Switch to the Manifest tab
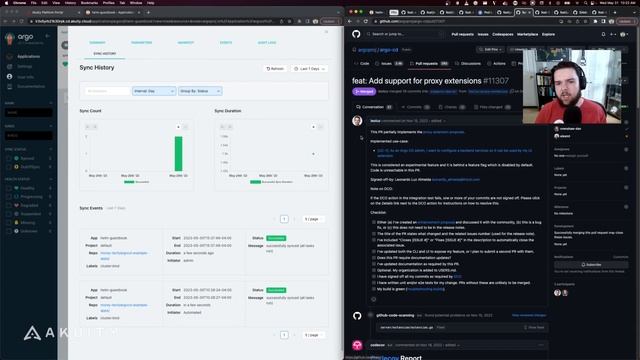640x360 pixels. point(186,42)
